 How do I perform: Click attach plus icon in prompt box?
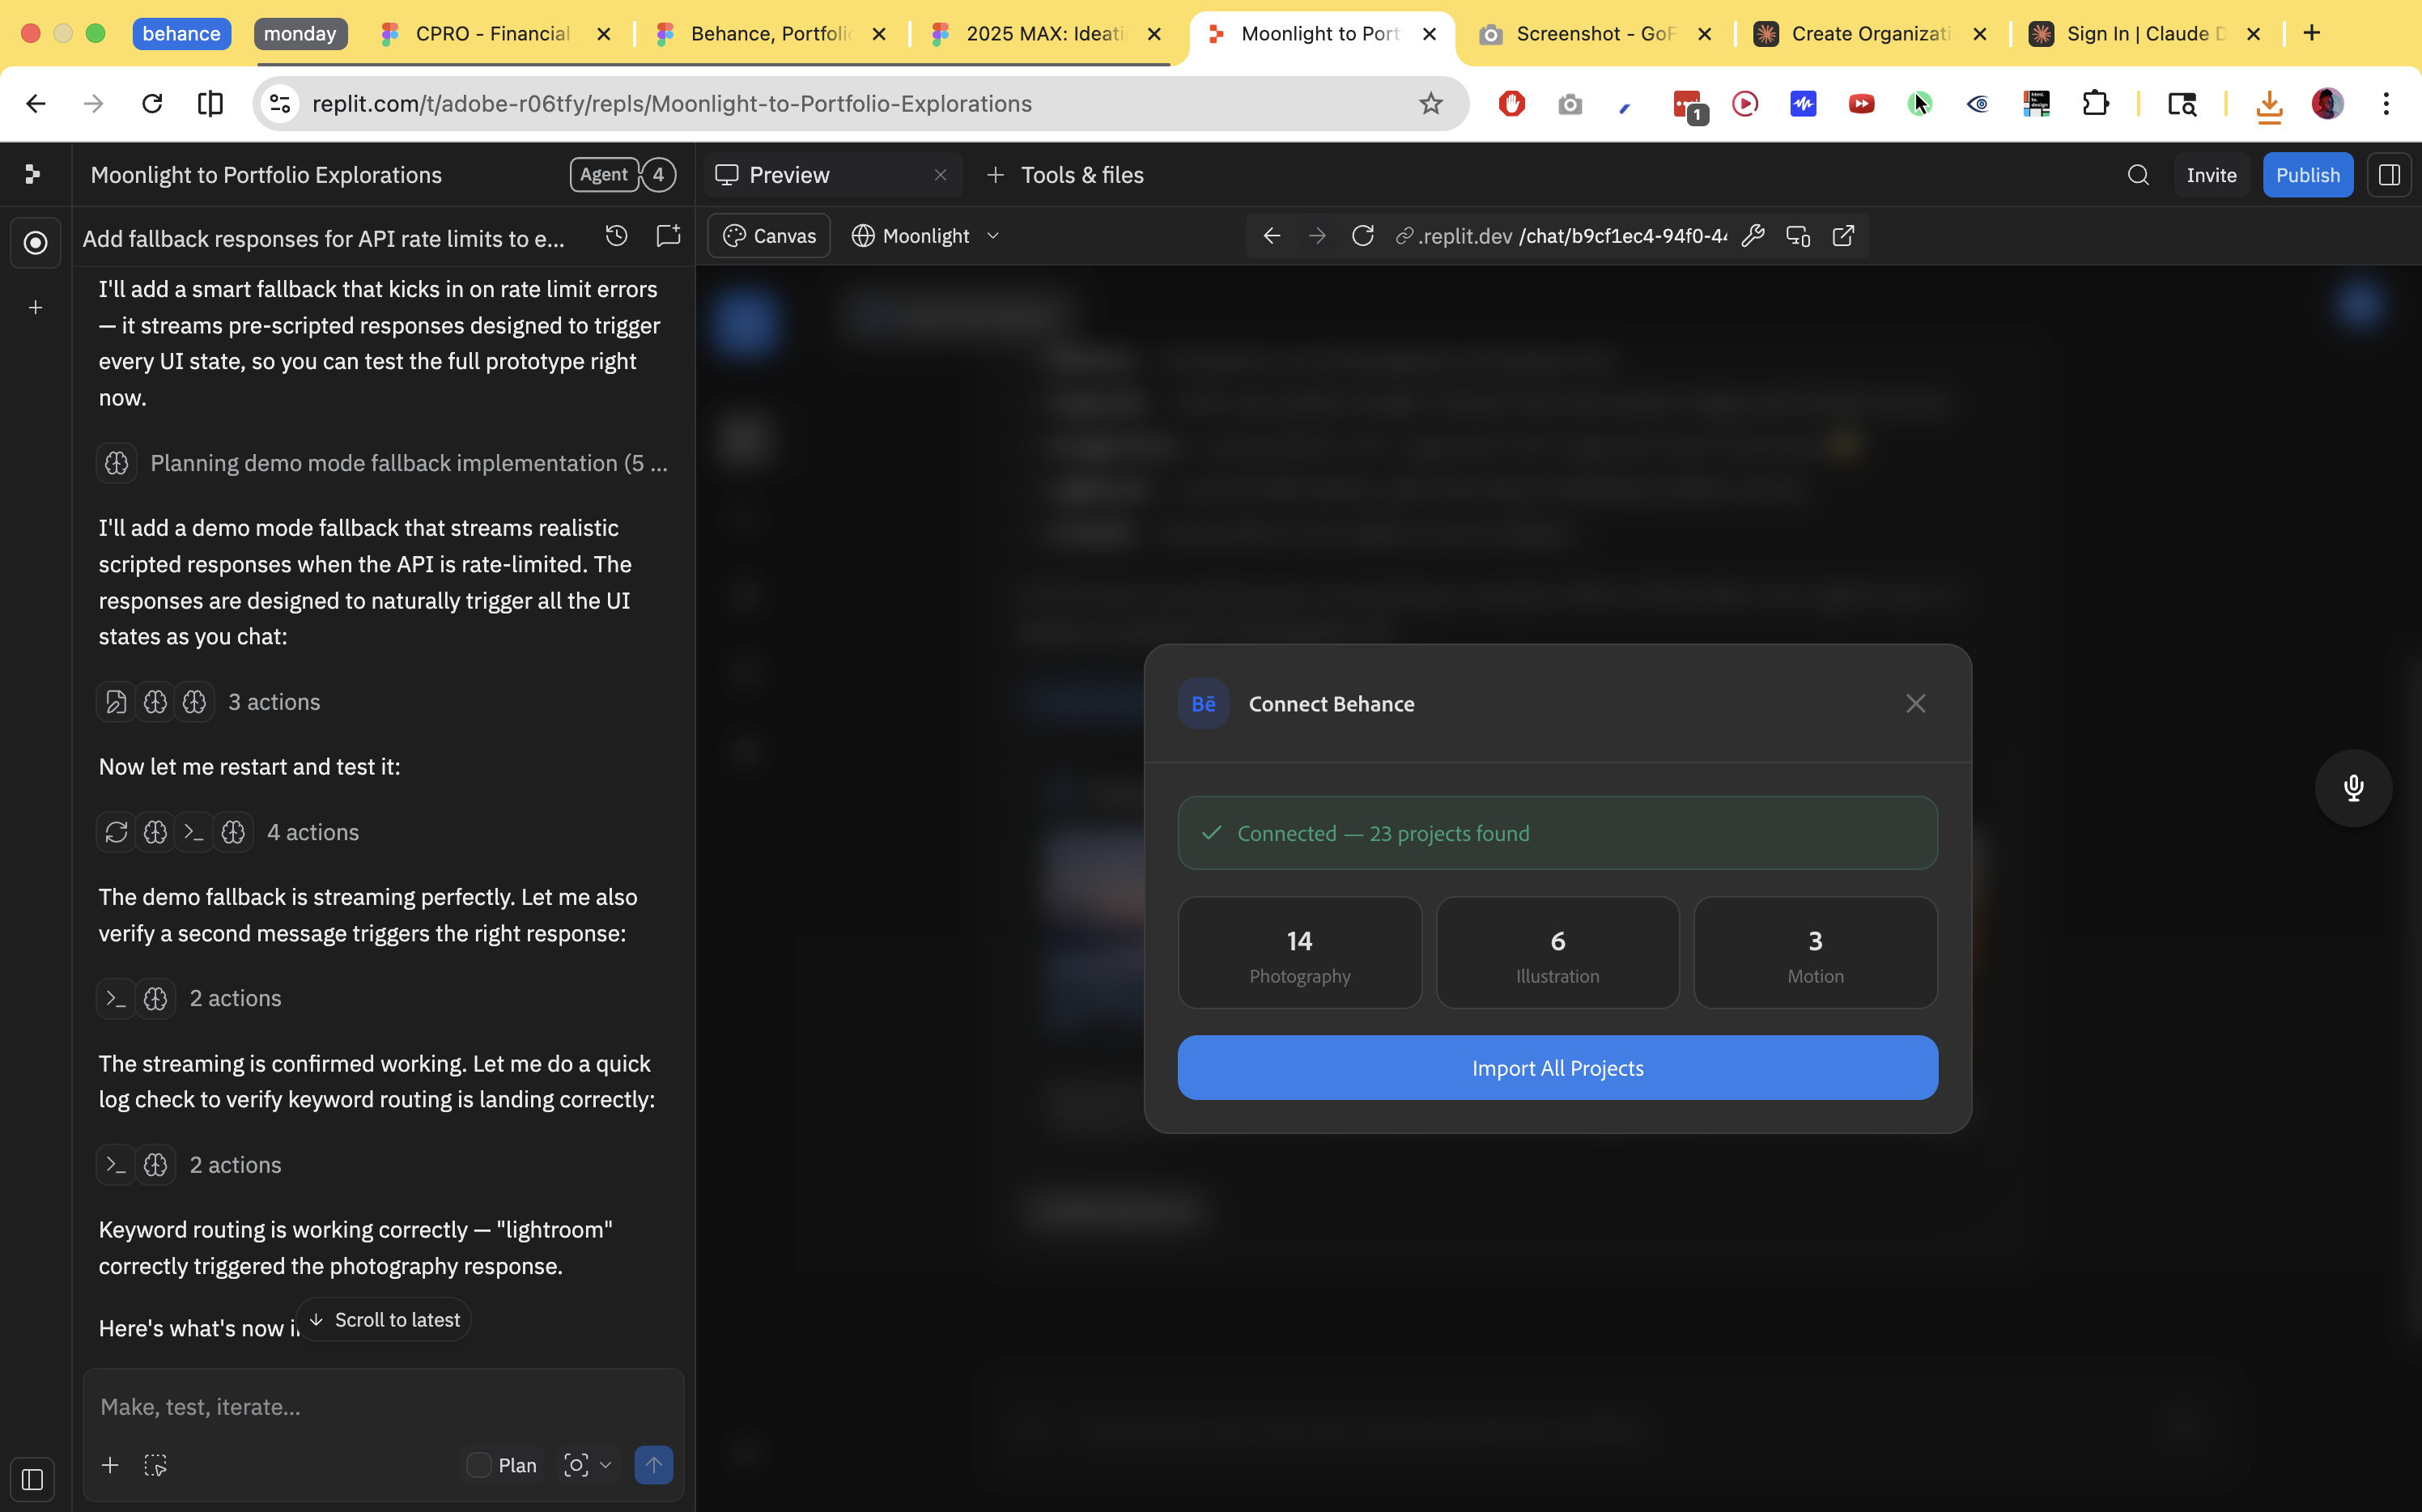110,1465
